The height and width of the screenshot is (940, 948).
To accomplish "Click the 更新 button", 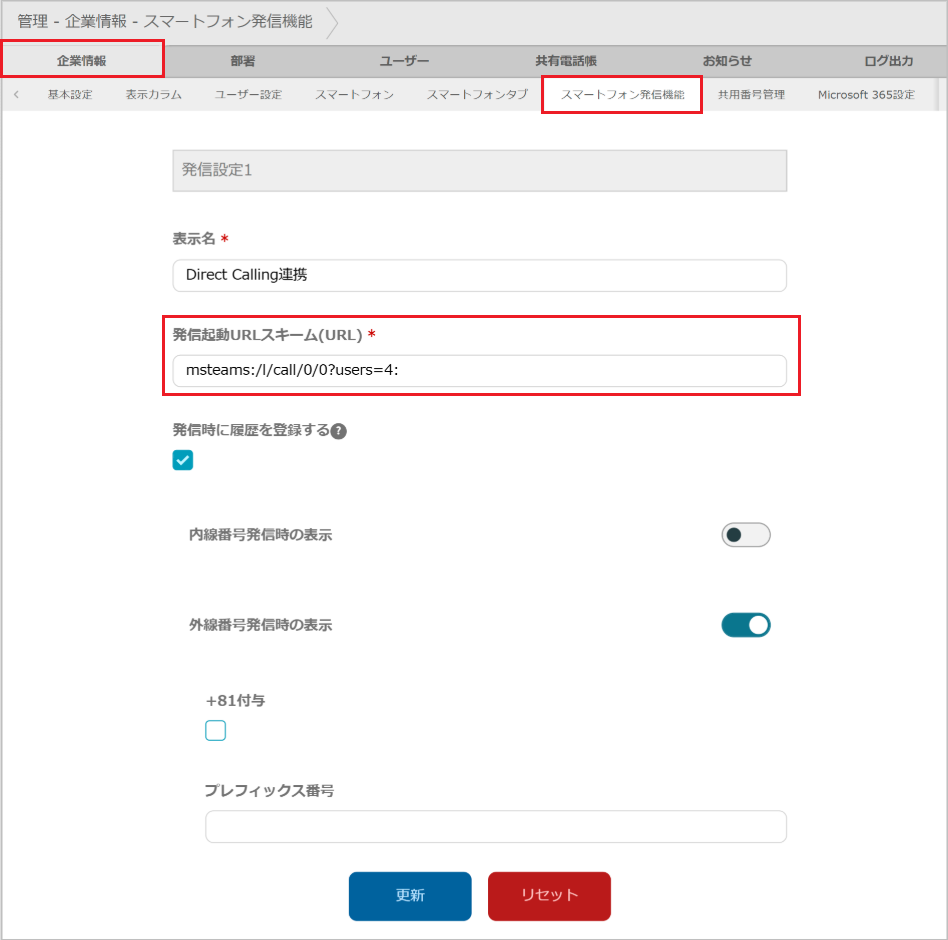I will click(410, 896).
